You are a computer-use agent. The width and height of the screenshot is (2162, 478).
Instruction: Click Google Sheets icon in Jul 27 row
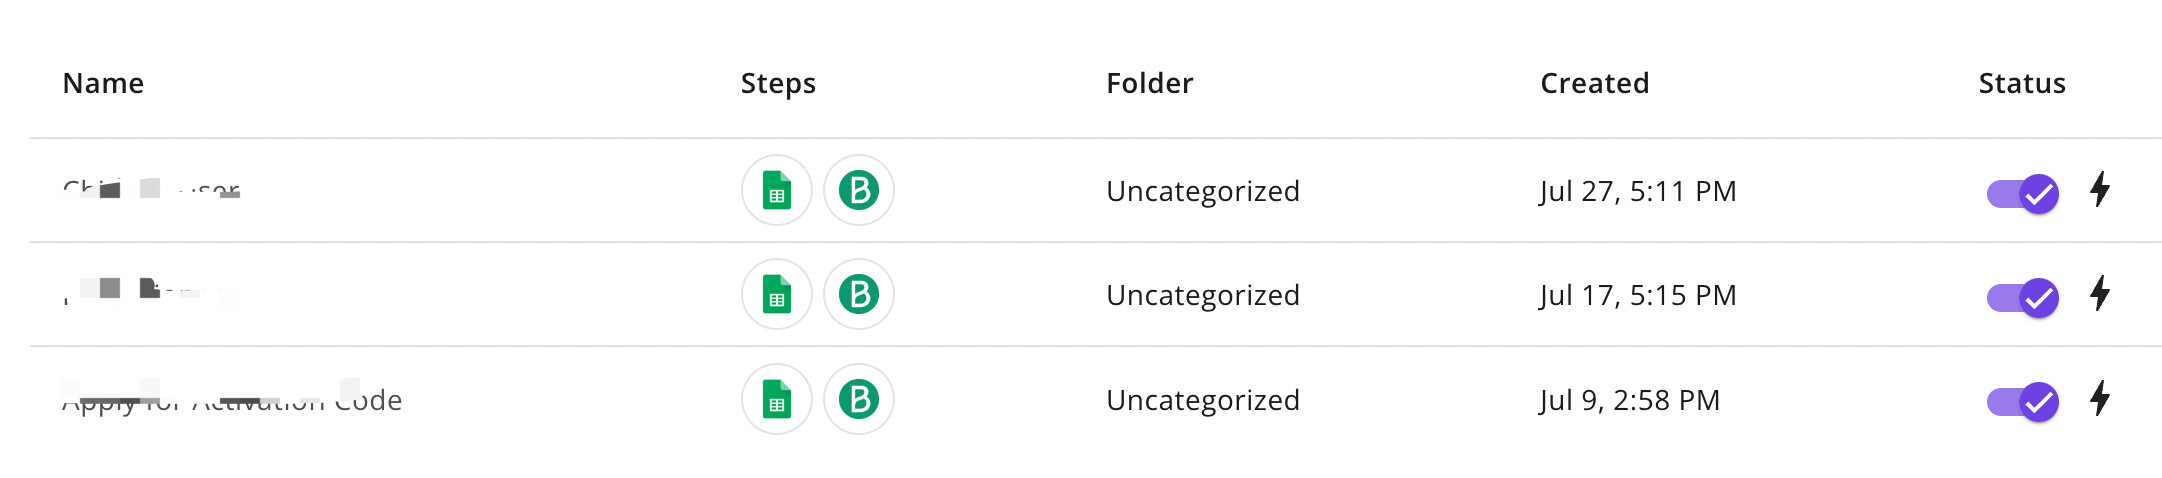776,190
